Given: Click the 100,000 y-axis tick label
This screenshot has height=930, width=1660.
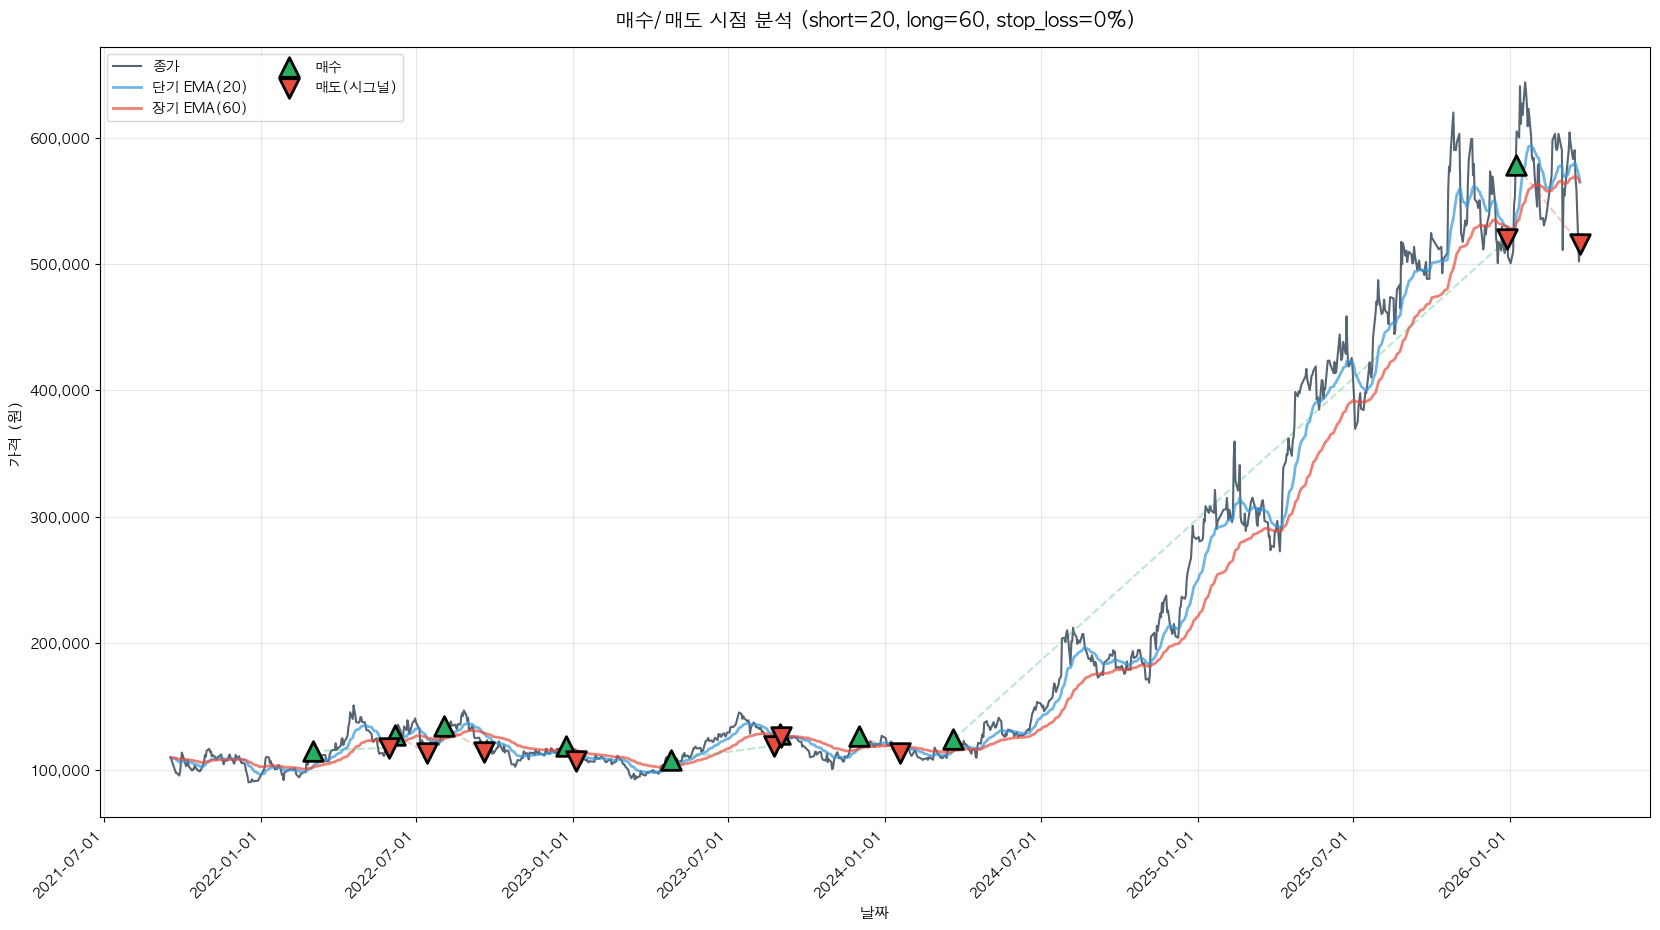Looking at the screenshot, I should click(x=60, y=770).
